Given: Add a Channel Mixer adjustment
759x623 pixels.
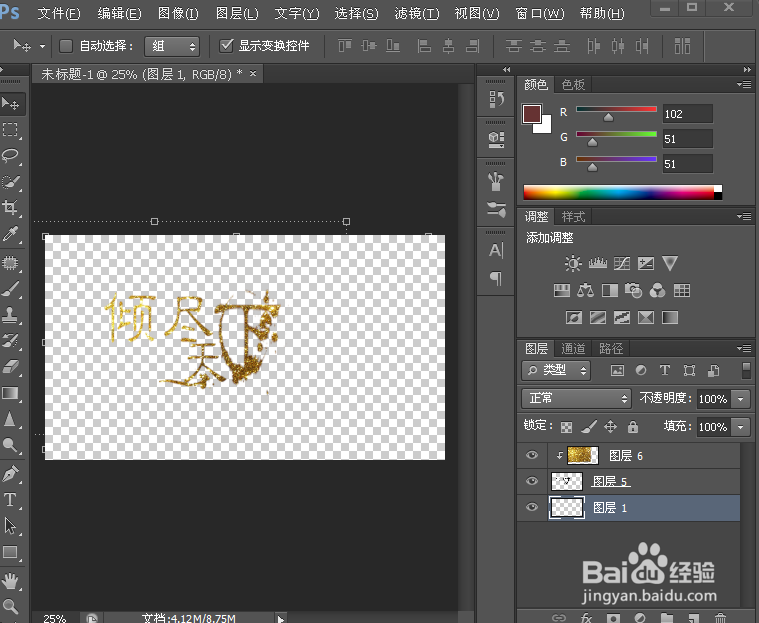Looking at the screenshot, I should pyautogui.click(x=657, y=290).
